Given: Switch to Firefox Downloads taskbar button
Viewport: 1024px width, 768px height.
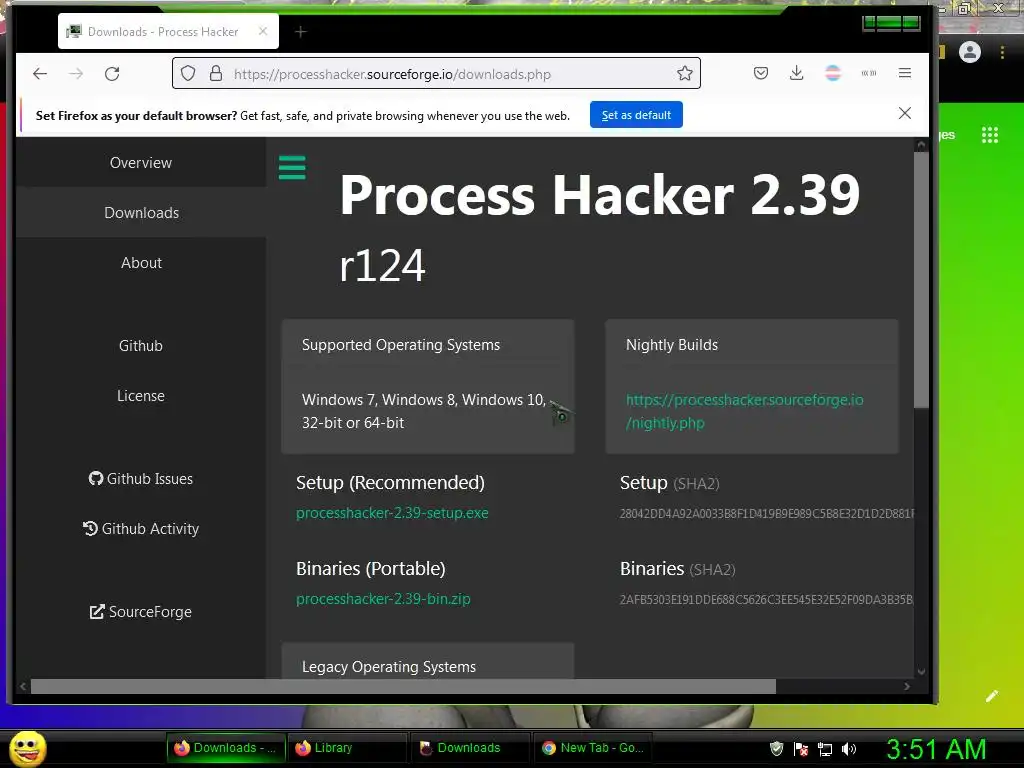Looking at the screenshot, I should click(225, 748).
